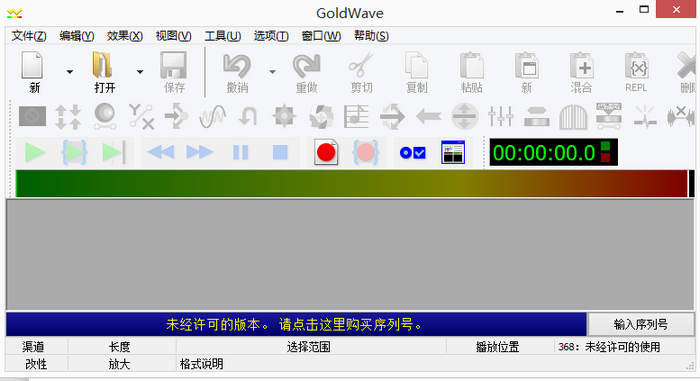Click the blue 未经许可的版本 purchase banner

coord(296,324)
